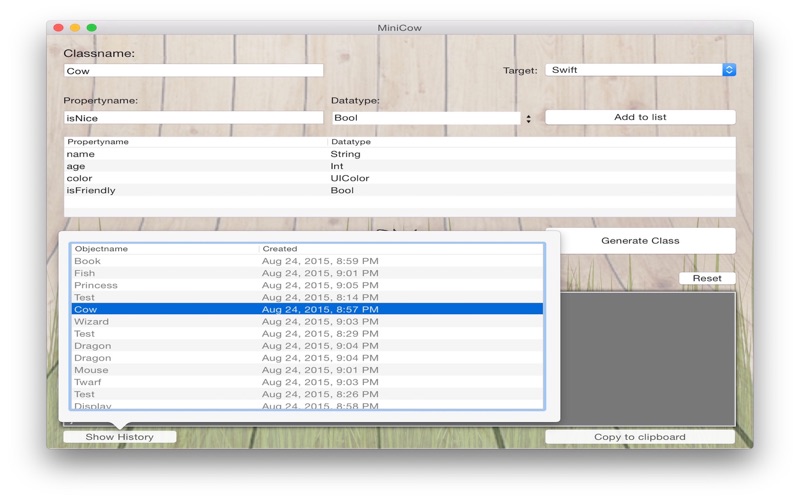The height and width of the screenshot is (500, 800).
Task: Click the Classname input field containing Cow
Action: point(193,70)
